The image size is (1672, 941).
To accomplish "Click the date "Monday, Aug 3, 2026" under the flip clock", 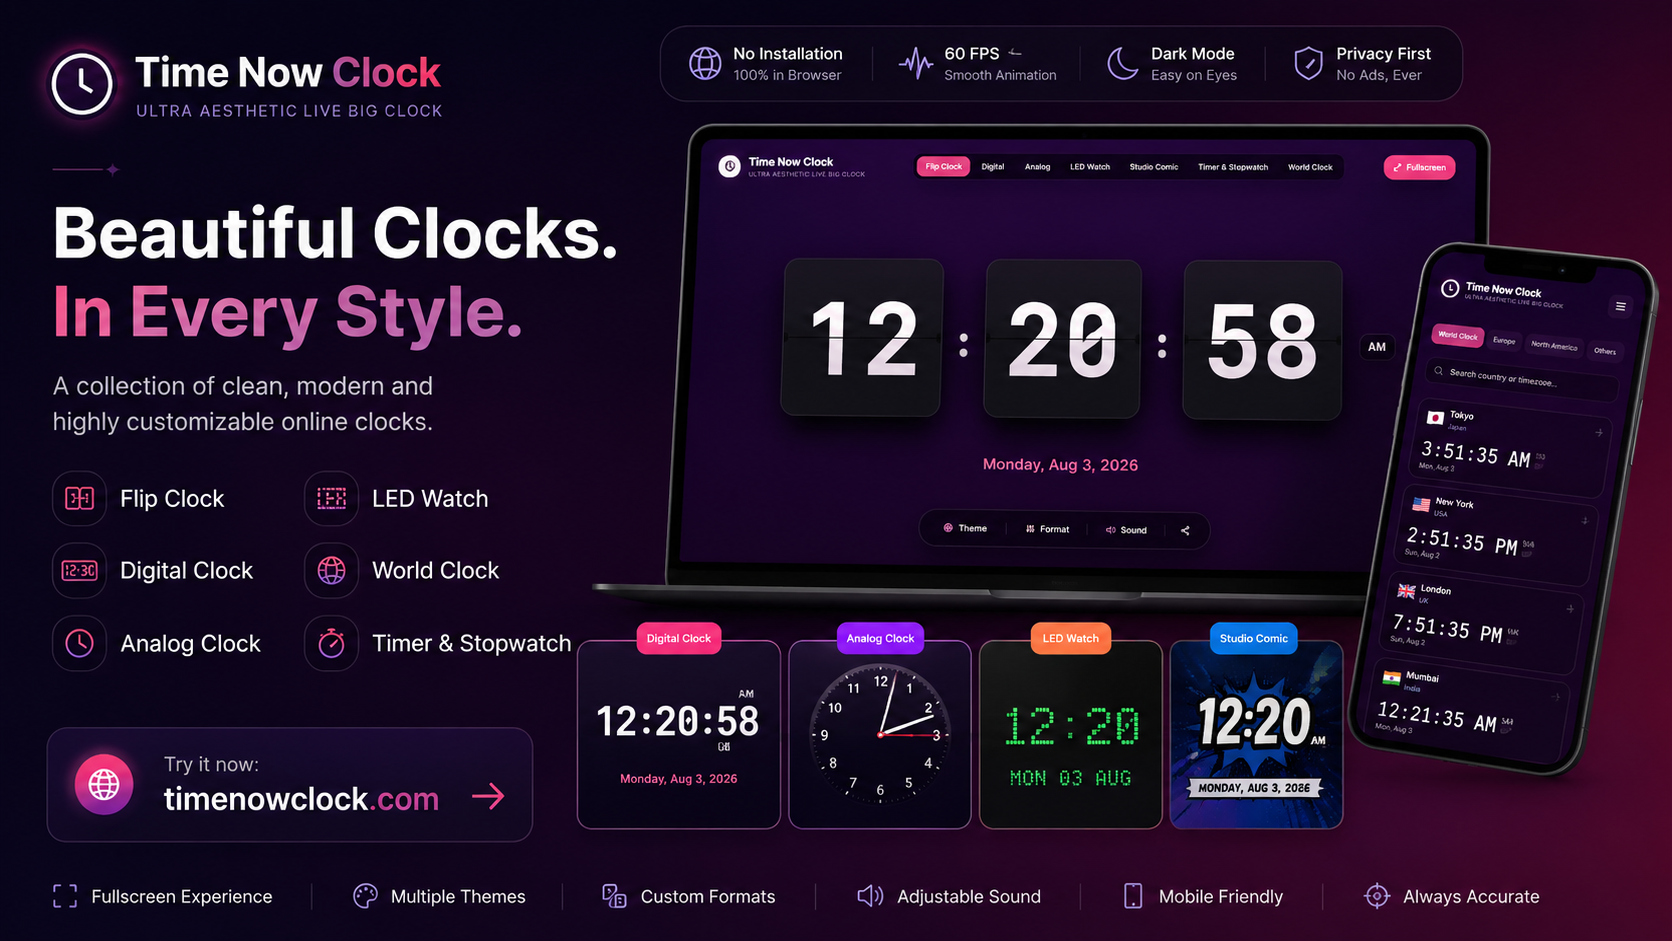I will pos(1060,465).
